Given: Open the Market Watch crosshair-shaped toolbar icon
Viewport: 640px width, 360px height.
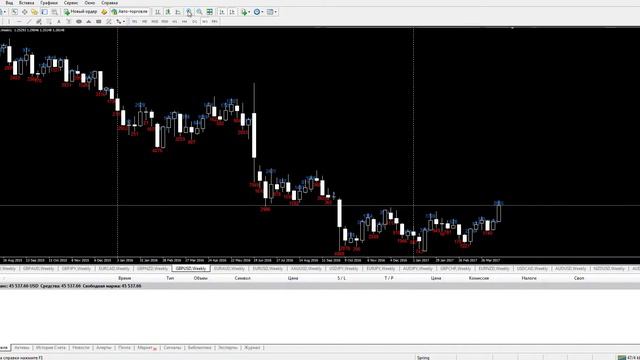Looking at the screenshot, I should pyautogui.click(x=24, y=12).
